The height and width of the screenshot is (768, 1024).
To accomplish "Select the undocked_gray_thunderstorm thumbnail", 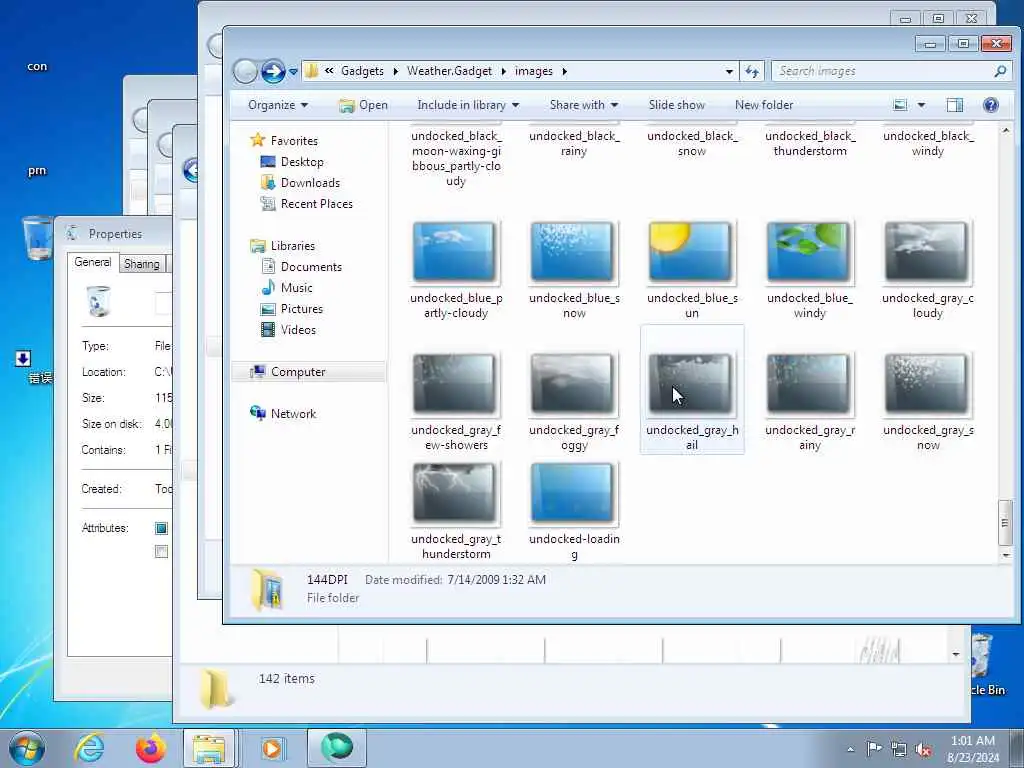I will click(455, 493).
